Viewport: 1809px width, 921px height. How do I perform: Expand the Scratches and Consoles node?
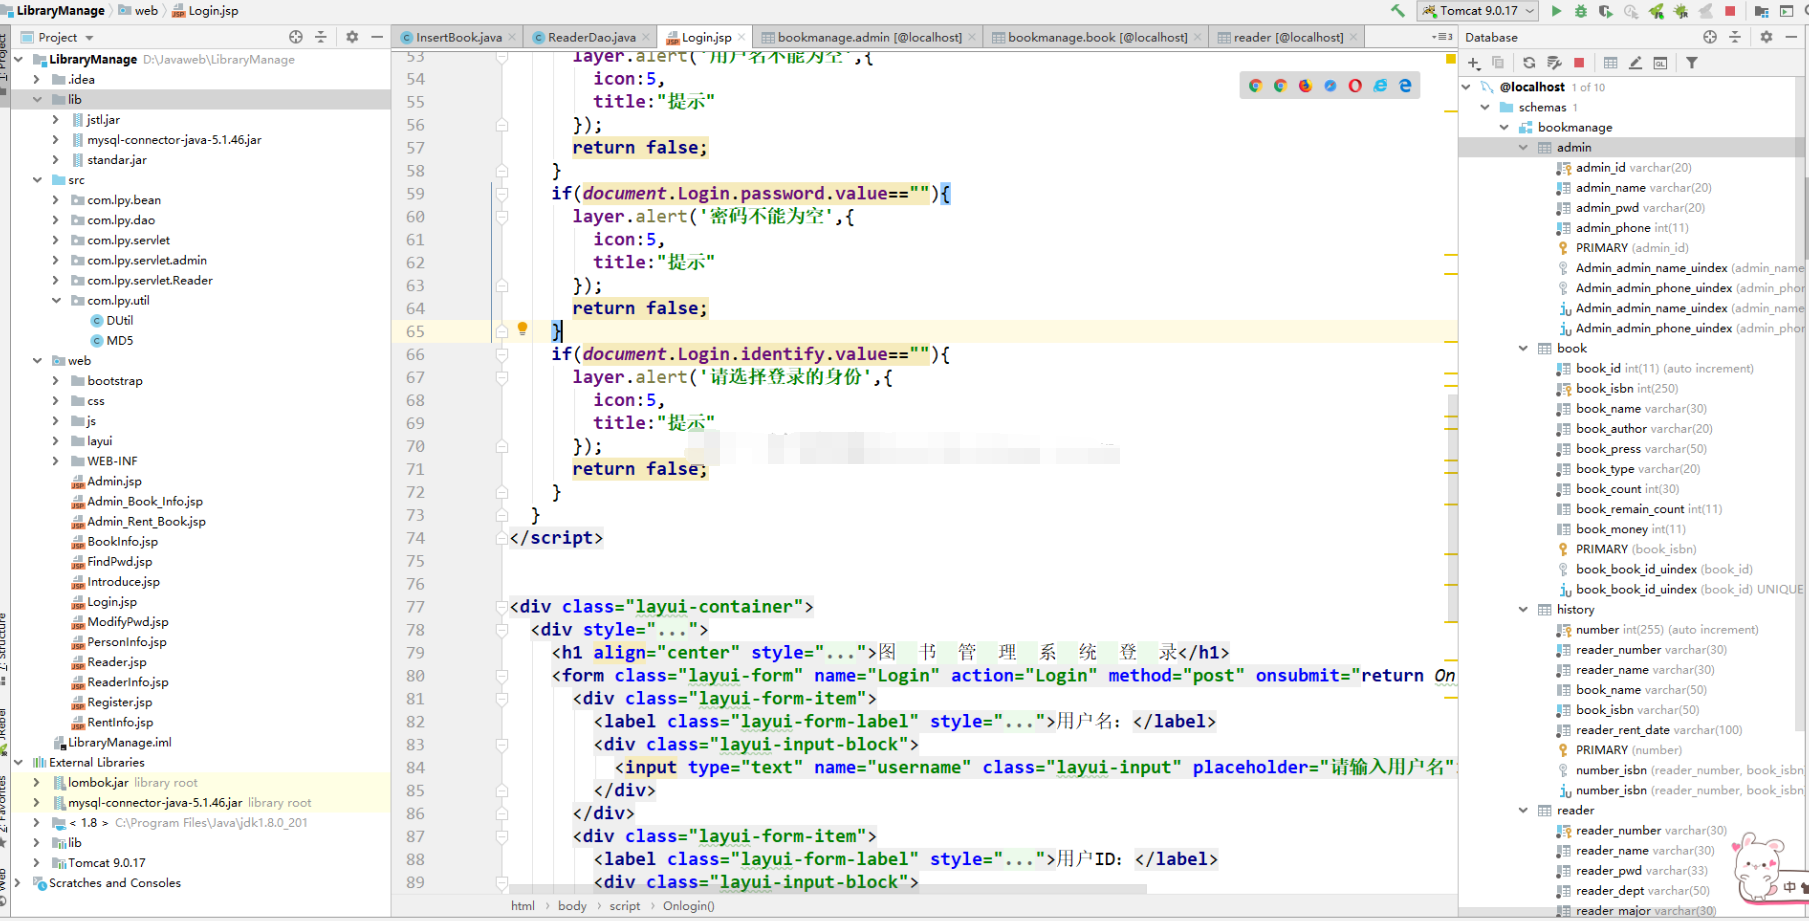point(18,883)
